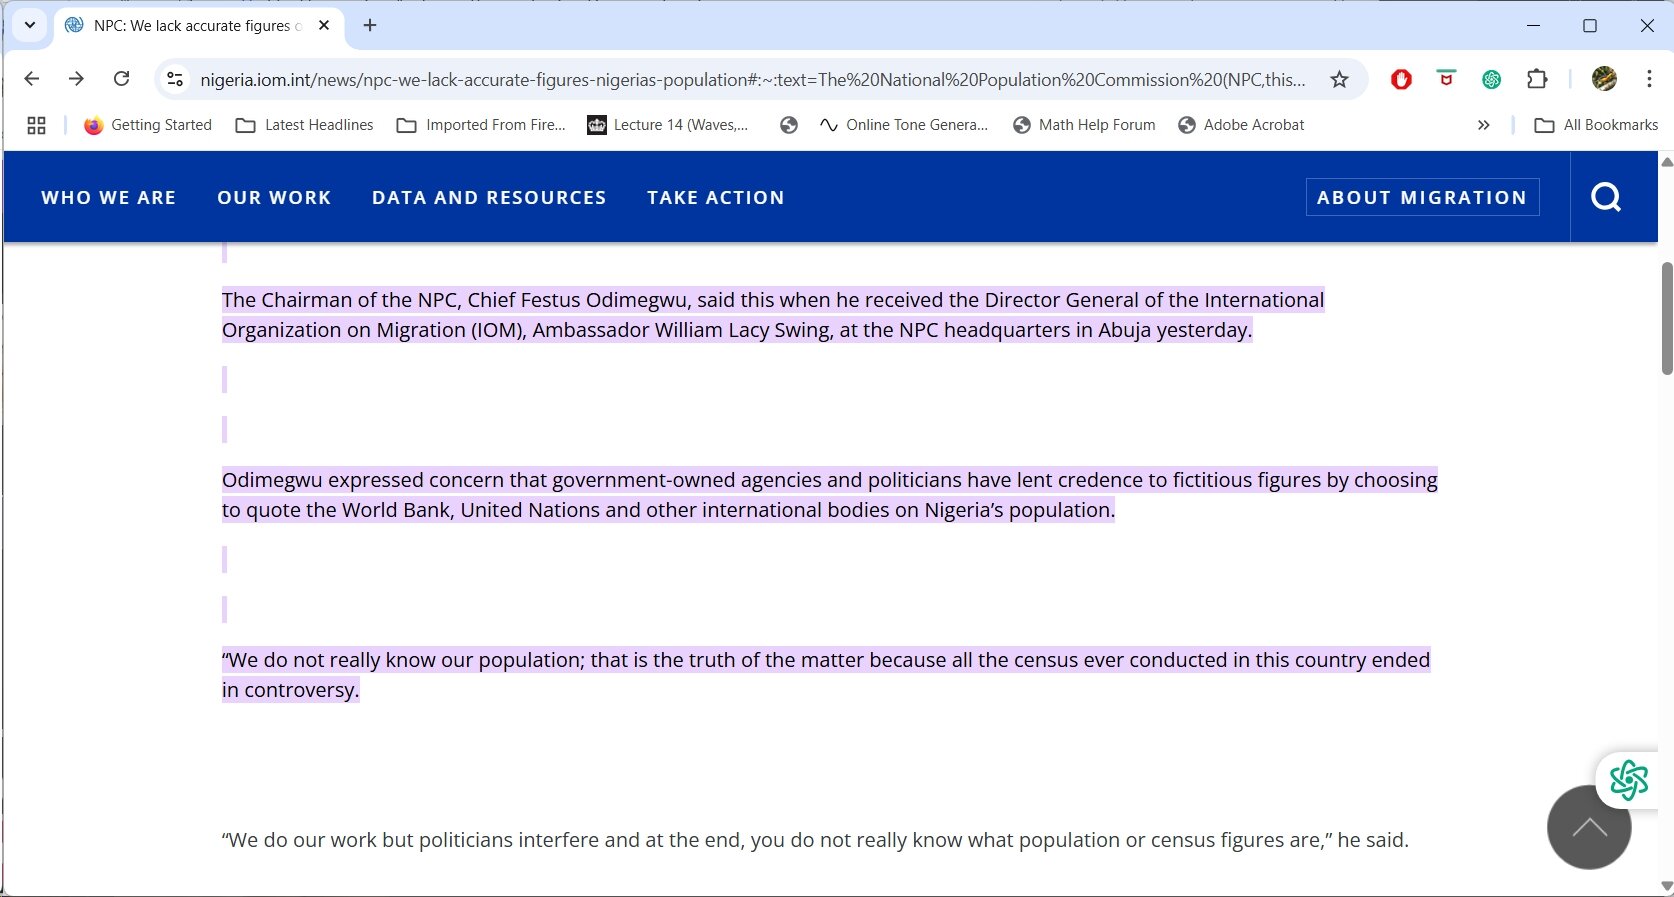
Task: Click the ABOUT MIGRATION button
Action: [x=1421, y=197]
